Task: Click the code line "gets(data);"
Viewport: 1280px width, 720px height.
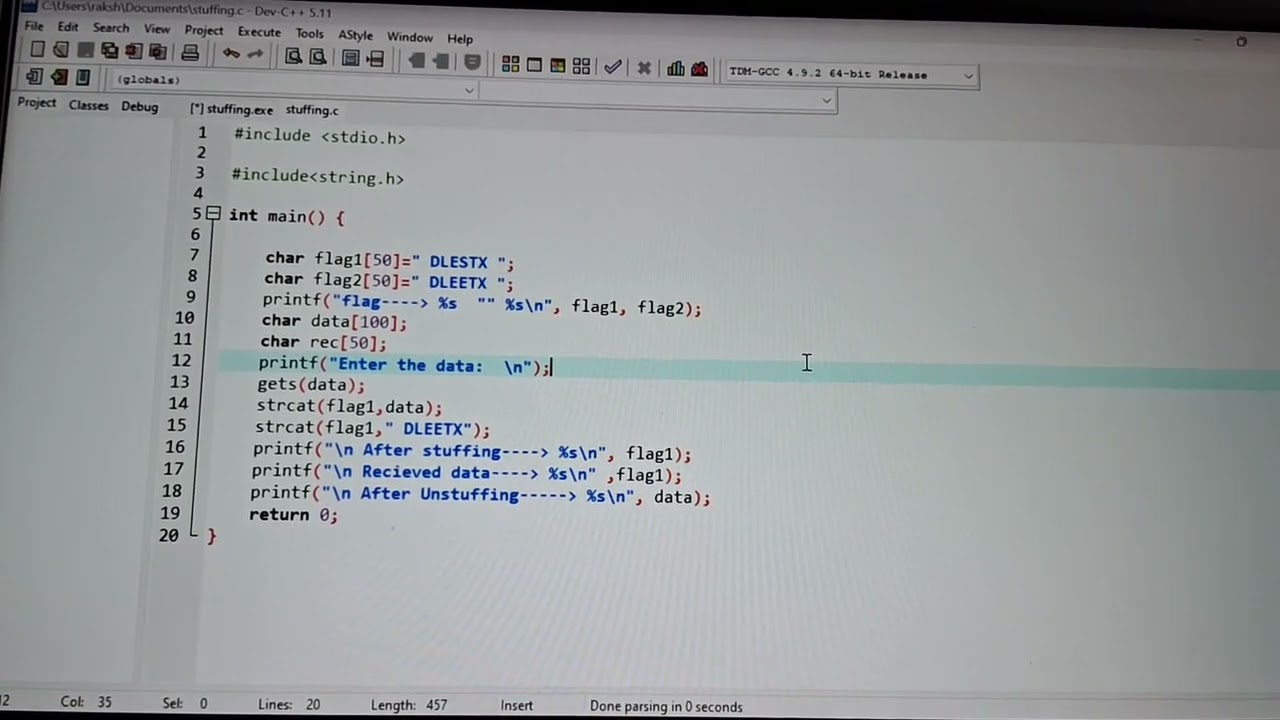Action: [x=311, y=385]
